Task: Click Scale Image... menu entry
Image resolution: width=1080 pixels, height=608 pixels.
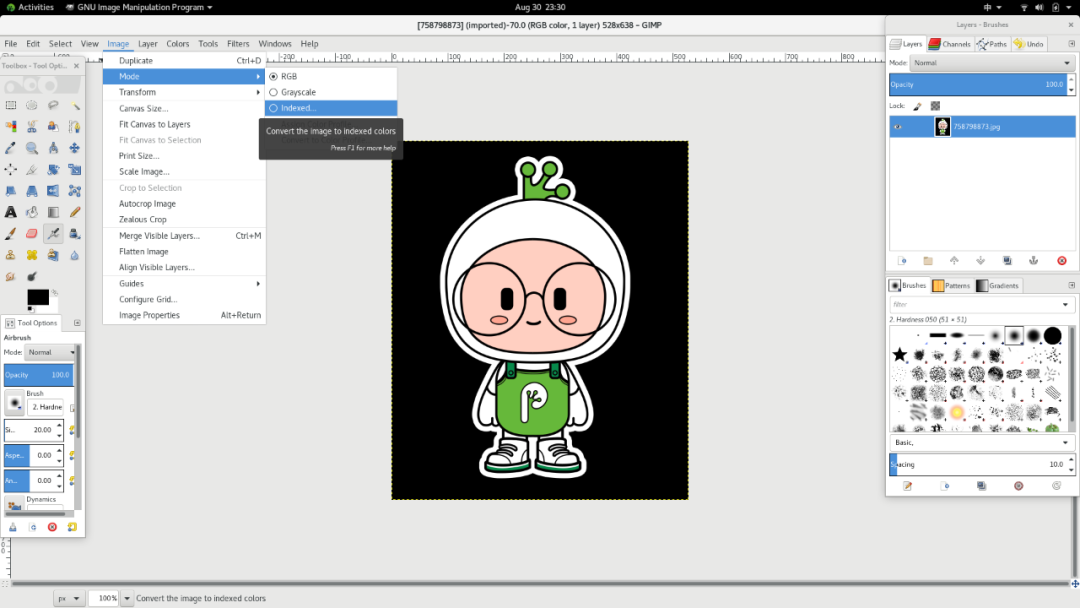Action: 184,171
